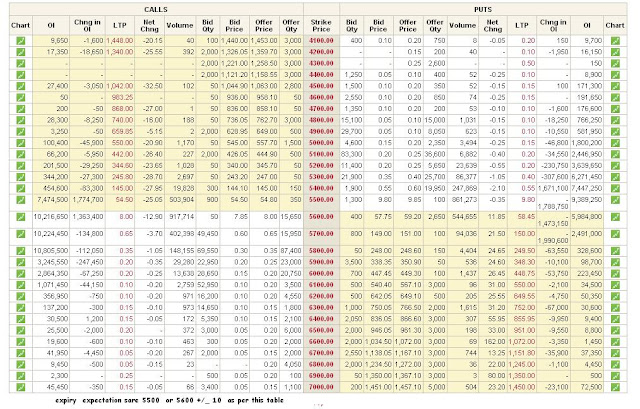Click the calls change in OI value 1,774,700
This screenshot has width=640, height=409.
click(88, 200)
